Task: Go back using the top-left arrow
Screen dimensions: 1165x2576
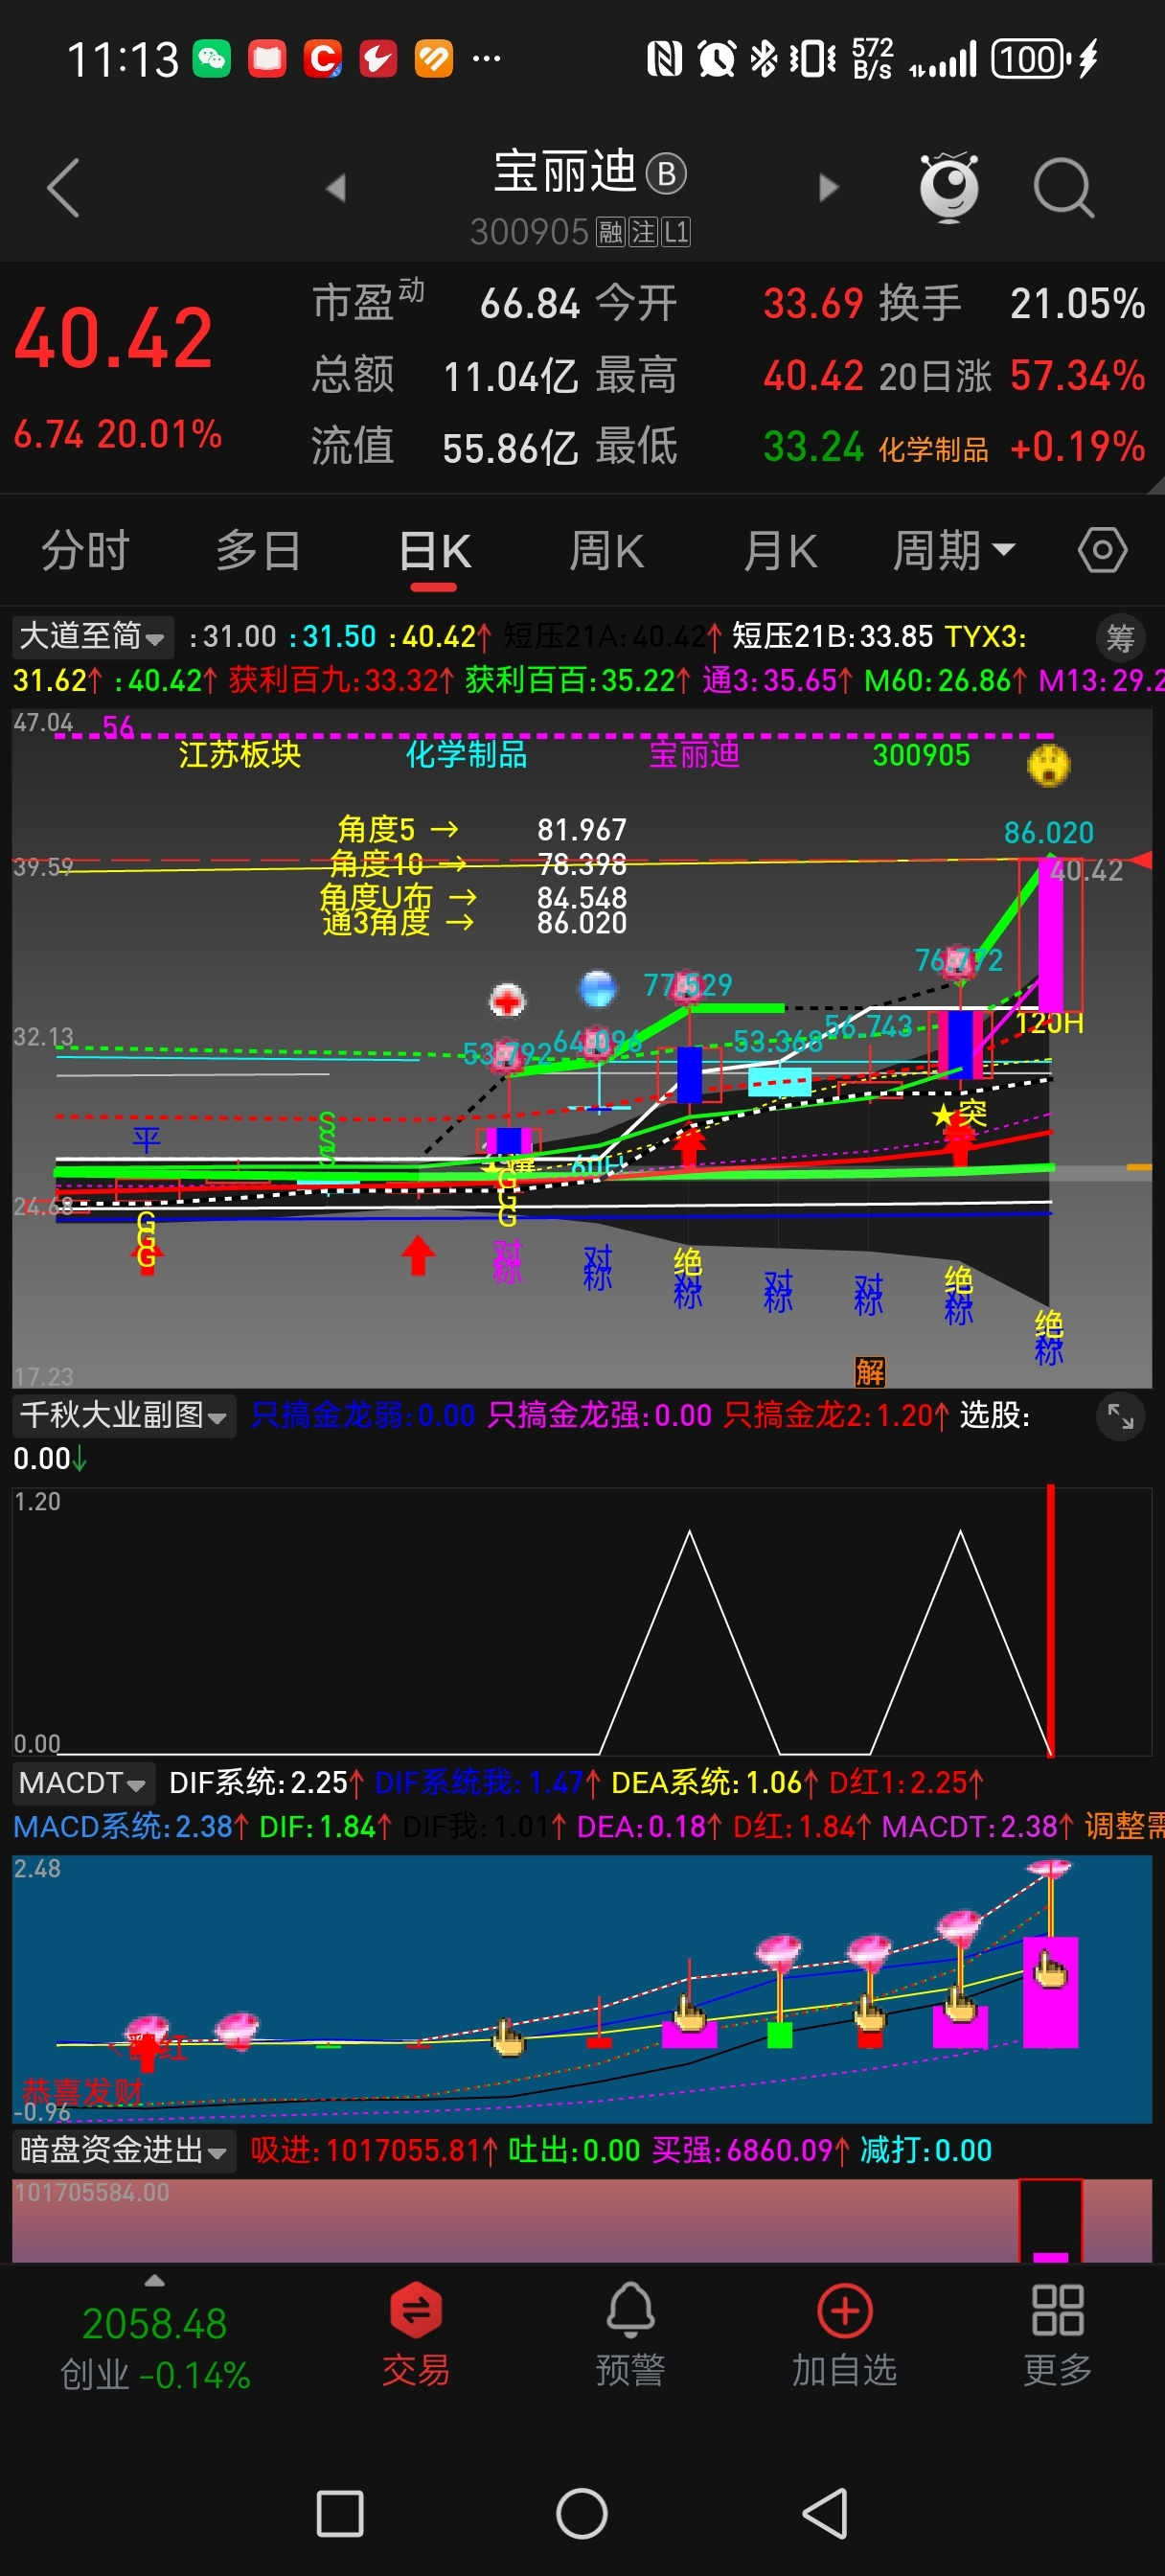Action: click(x=63, y=187)
